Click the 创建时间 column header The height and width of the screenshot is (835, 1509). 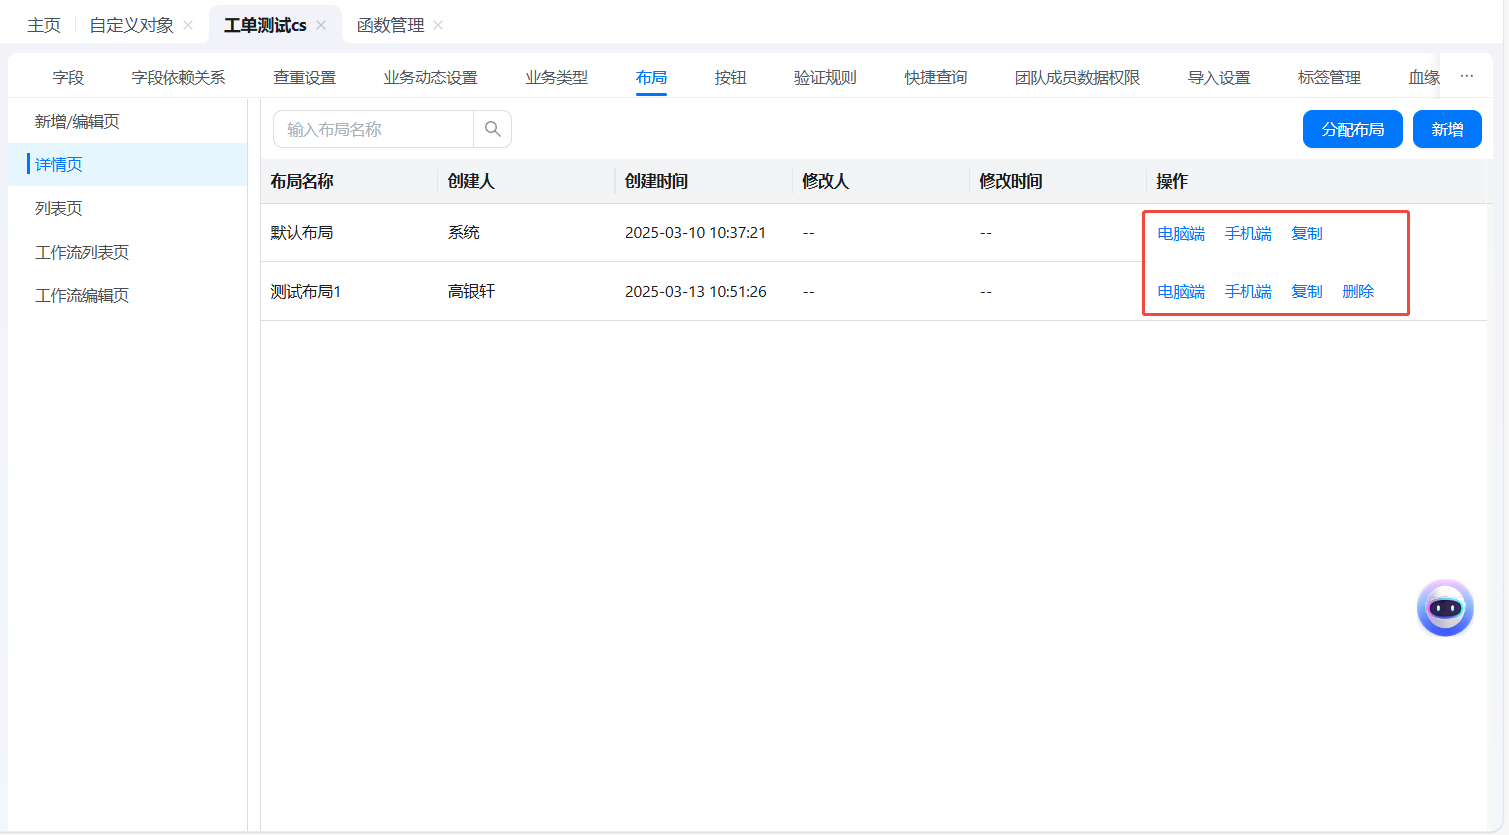(656, 181)
